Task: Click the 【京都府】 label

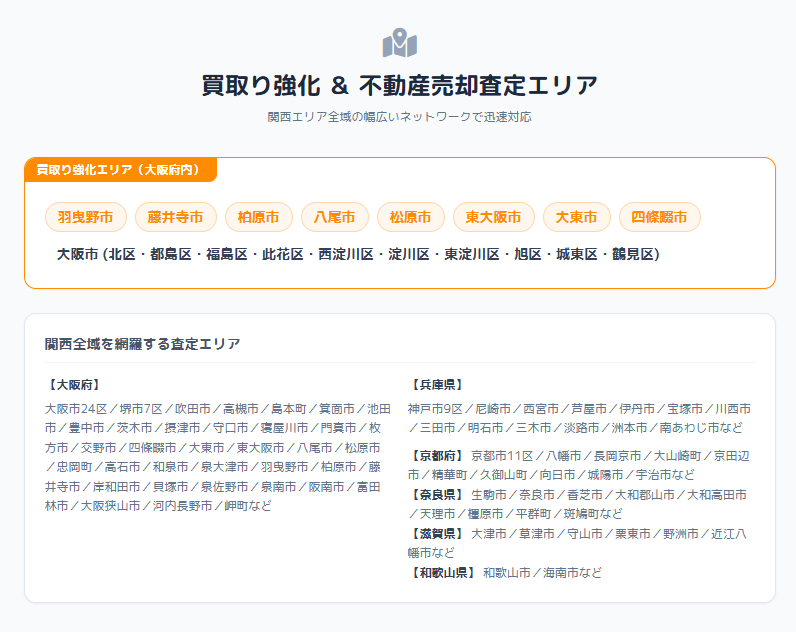Action: (437, 456)
